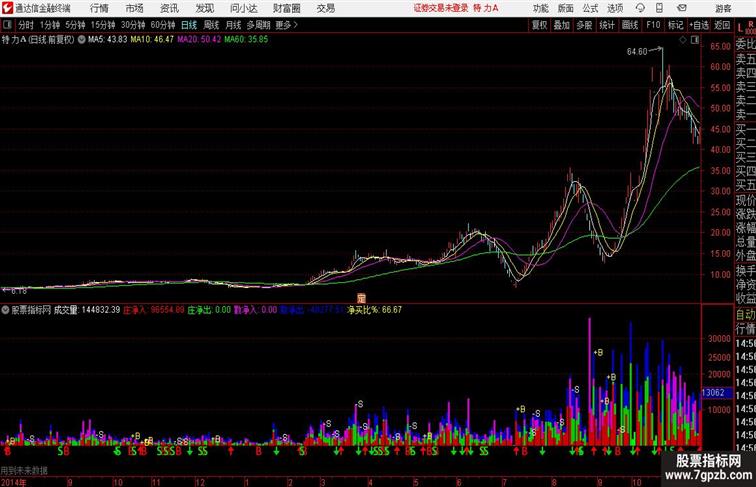Click the 画线 drawing toolbar button
Screen dimensions: 756x487
coord(630,25)
